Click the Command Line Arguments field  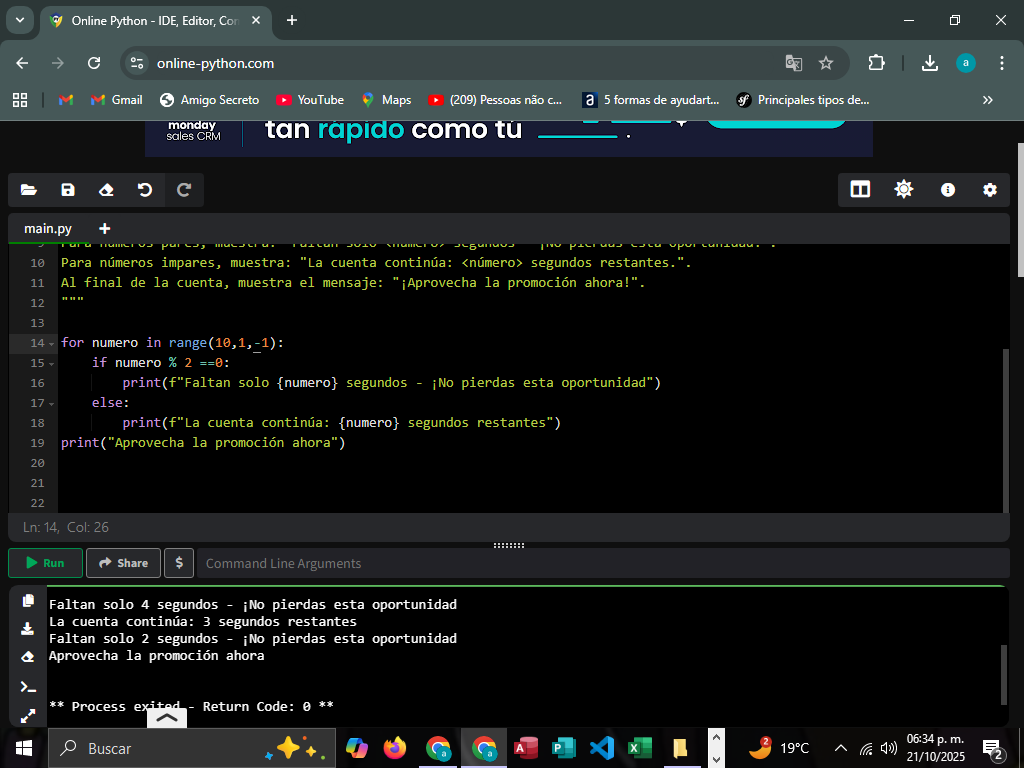click(600, 563)
